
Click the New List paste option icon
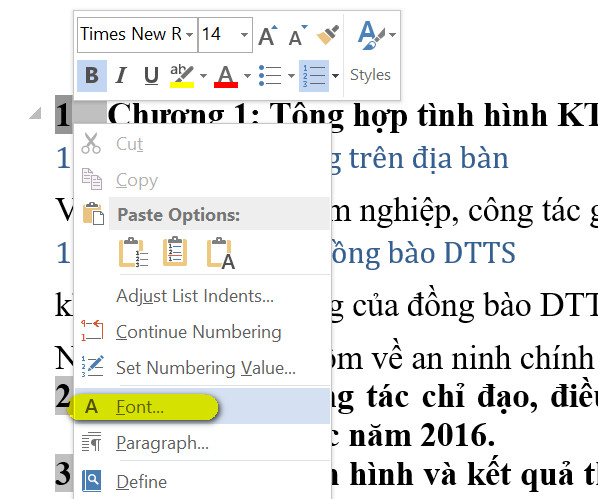175,251
